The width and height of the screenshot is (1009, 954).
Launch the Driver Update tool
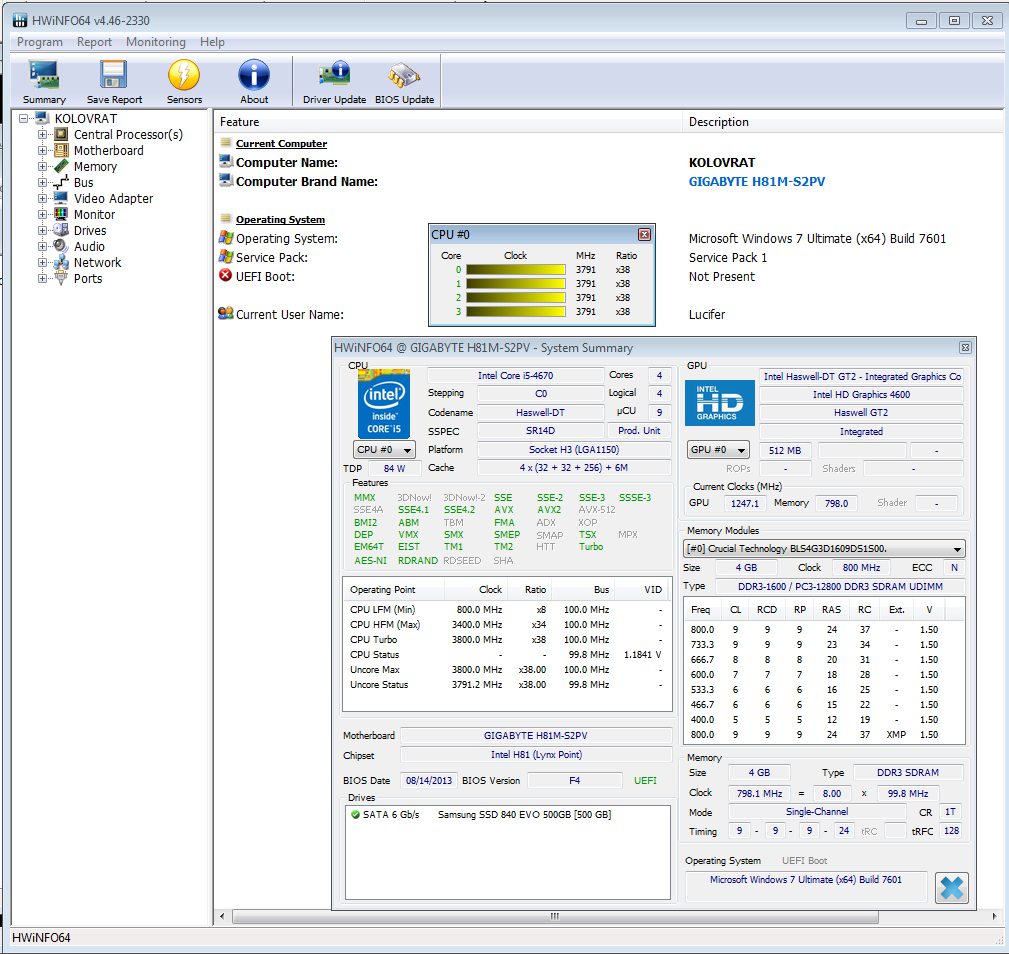pos(335,75)
